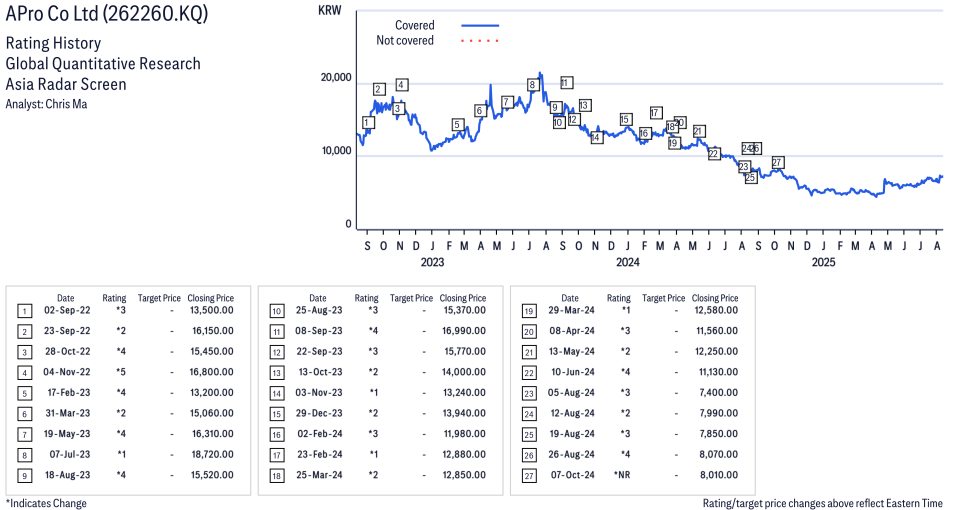This screenshot has height=510, width=954.
Task: Select the 03-Nov-23 date cell
Action: [319, 393]
